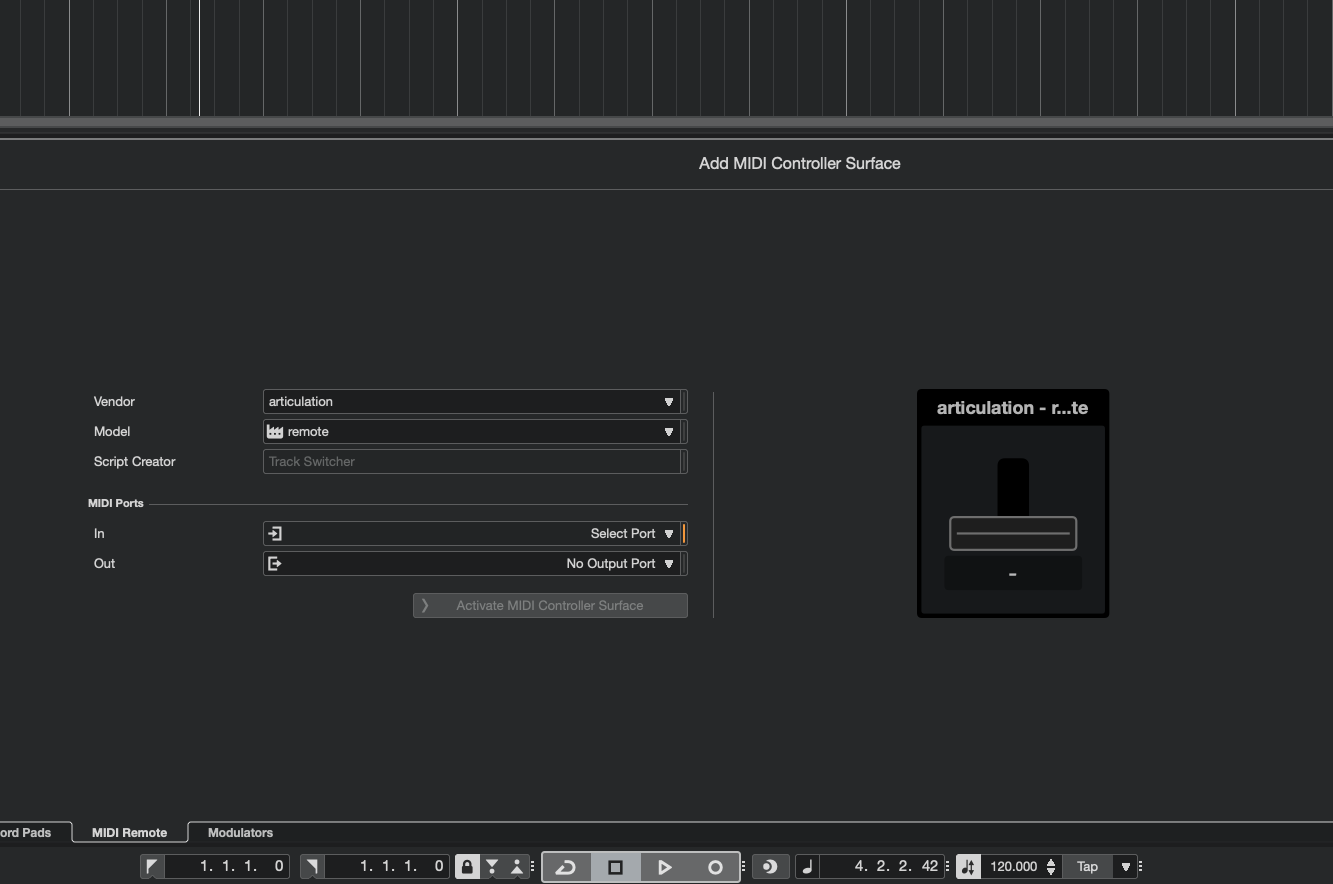The image size is (1333, 884).
Task: Click the value display below the fader
Action: pos(1013,574)
